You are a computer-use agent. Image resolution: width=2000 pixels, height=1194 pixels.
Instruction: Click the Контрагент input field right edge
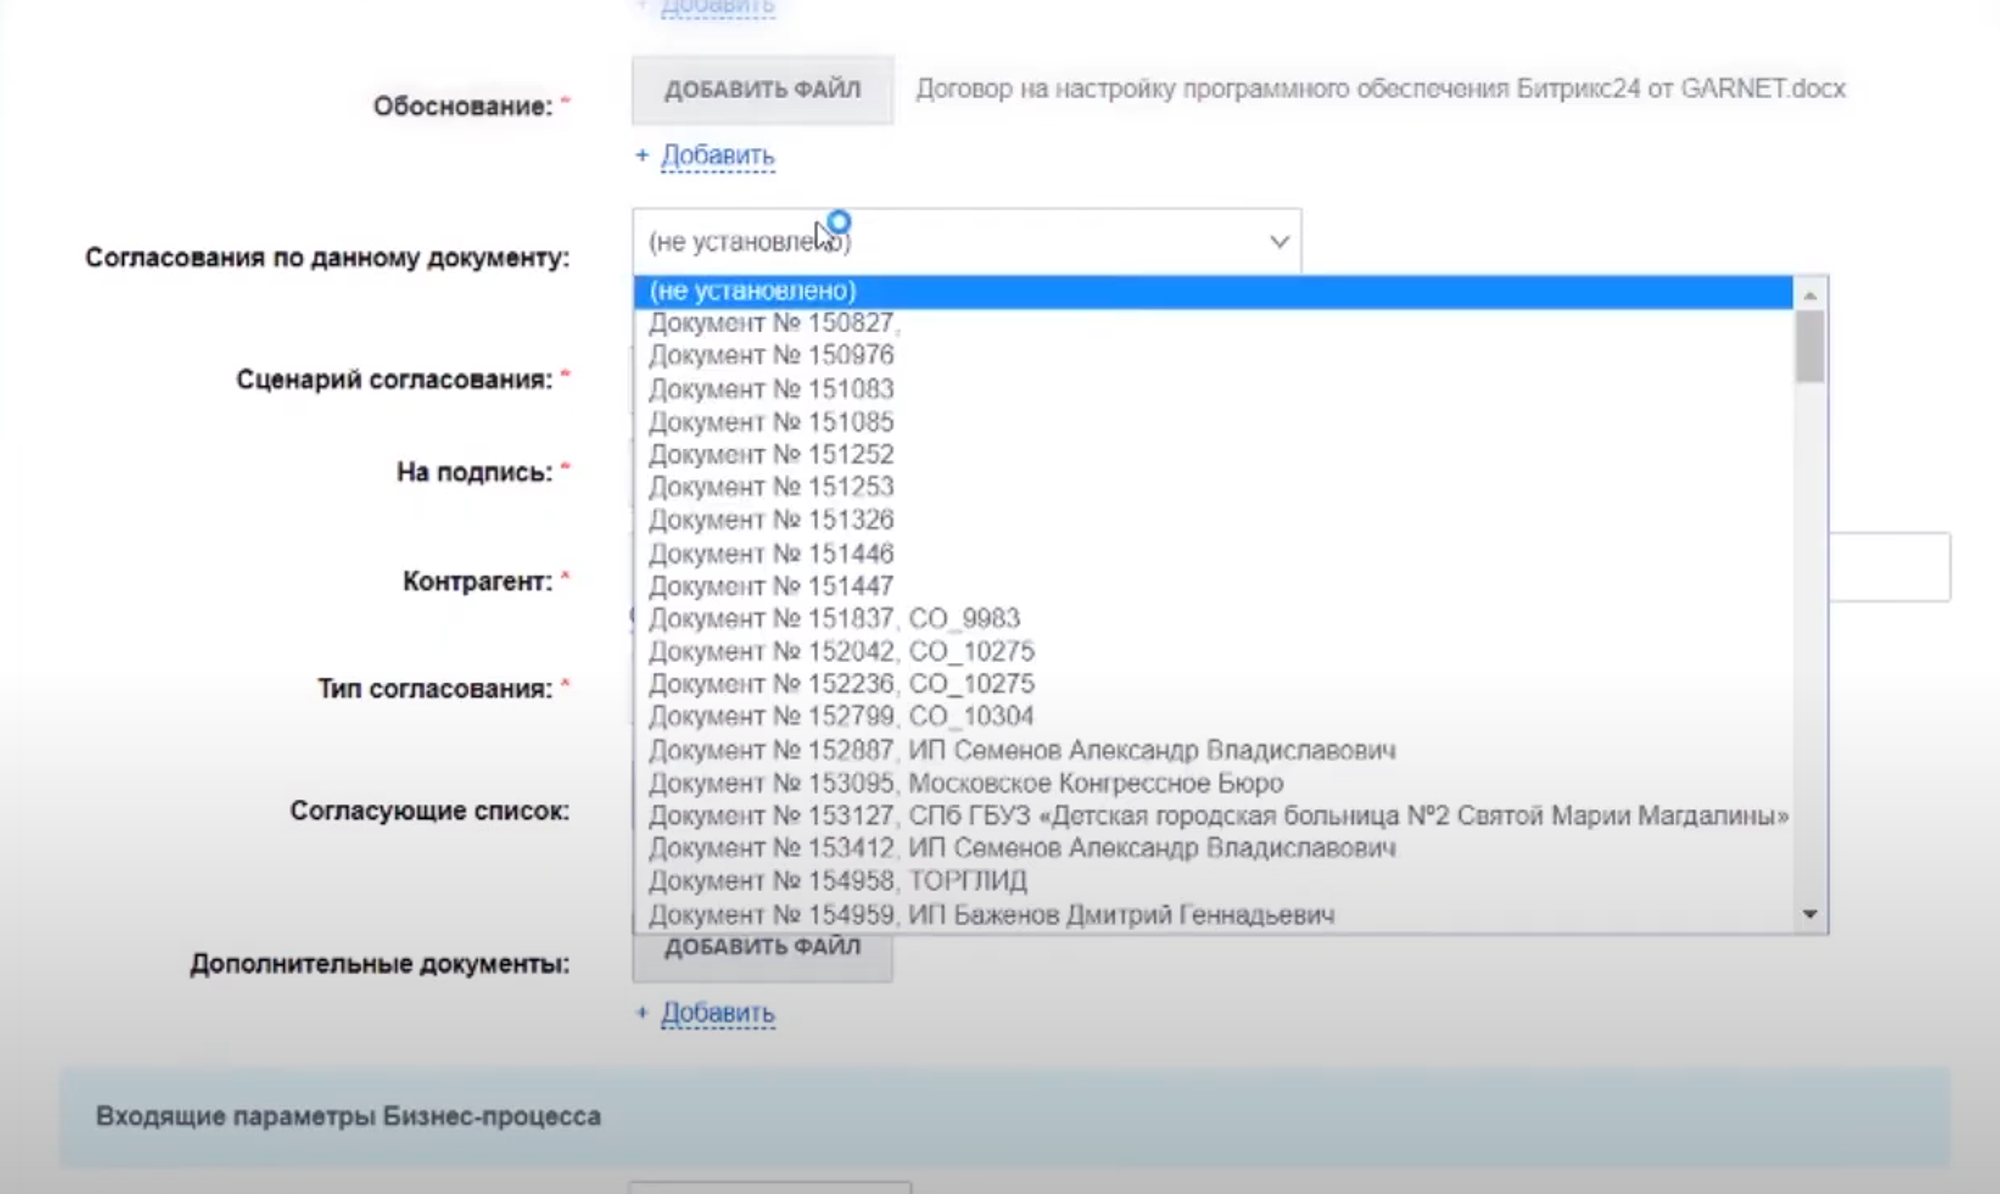(1889, 567)
